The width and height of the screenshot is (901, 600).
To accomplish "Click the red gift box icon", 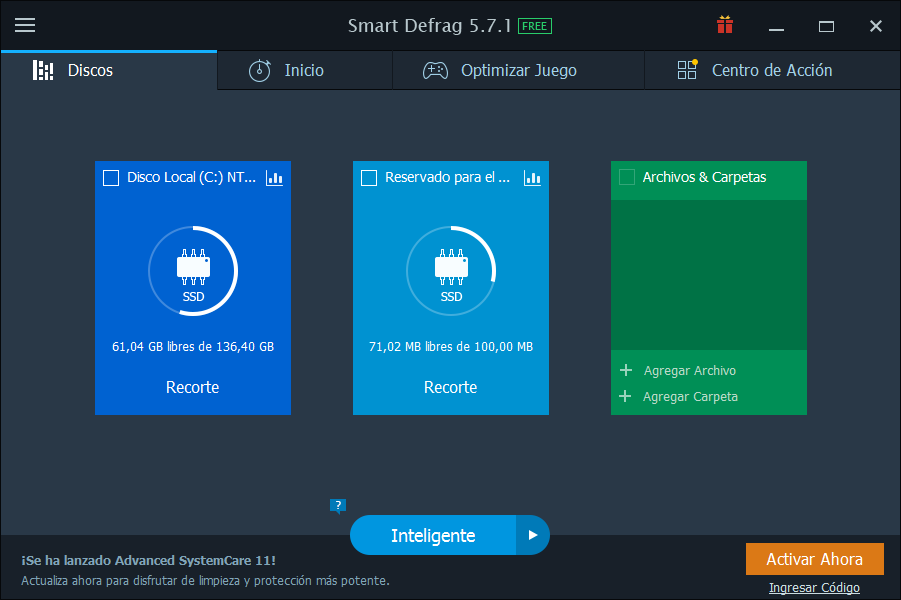I will pyautogui.click(x=725, y=25).
